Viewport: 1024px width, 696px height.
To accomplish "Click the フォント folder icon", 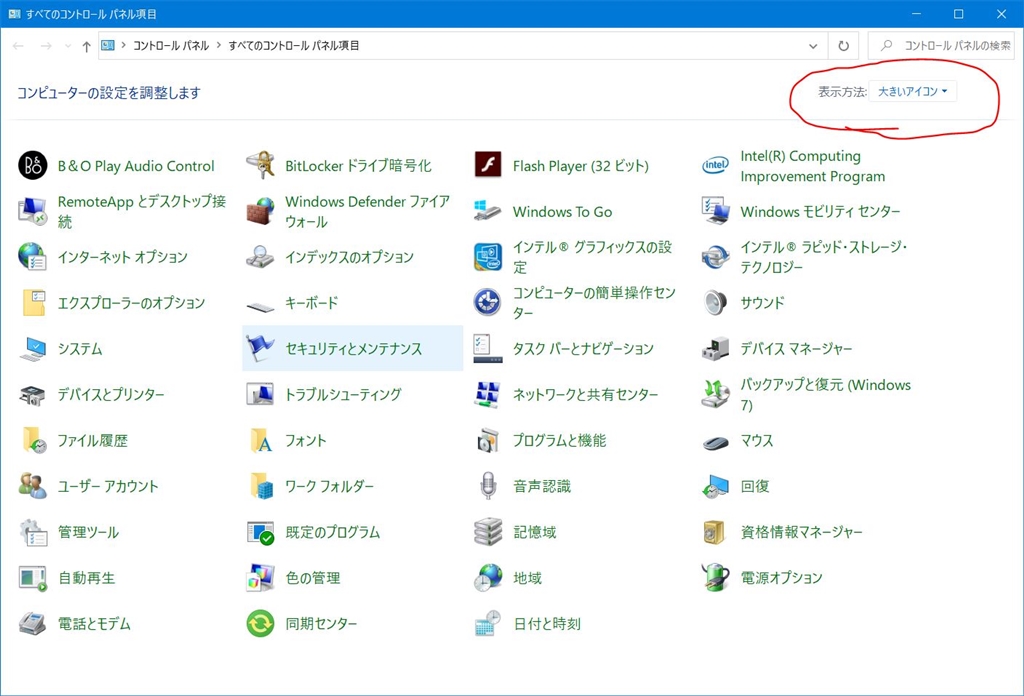I will pos(260,440).
